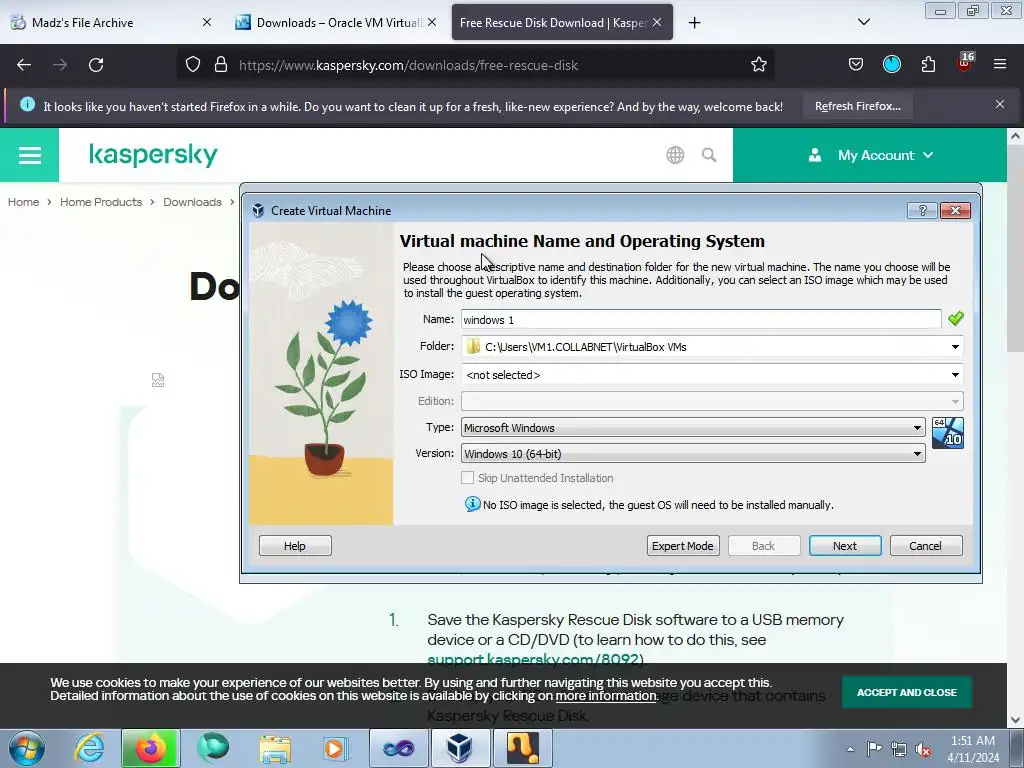Image resolution: width=1024 pixels, height=768 pixels.
Task: Switch to Firefox in the taskbar
Action: [150, 748]
